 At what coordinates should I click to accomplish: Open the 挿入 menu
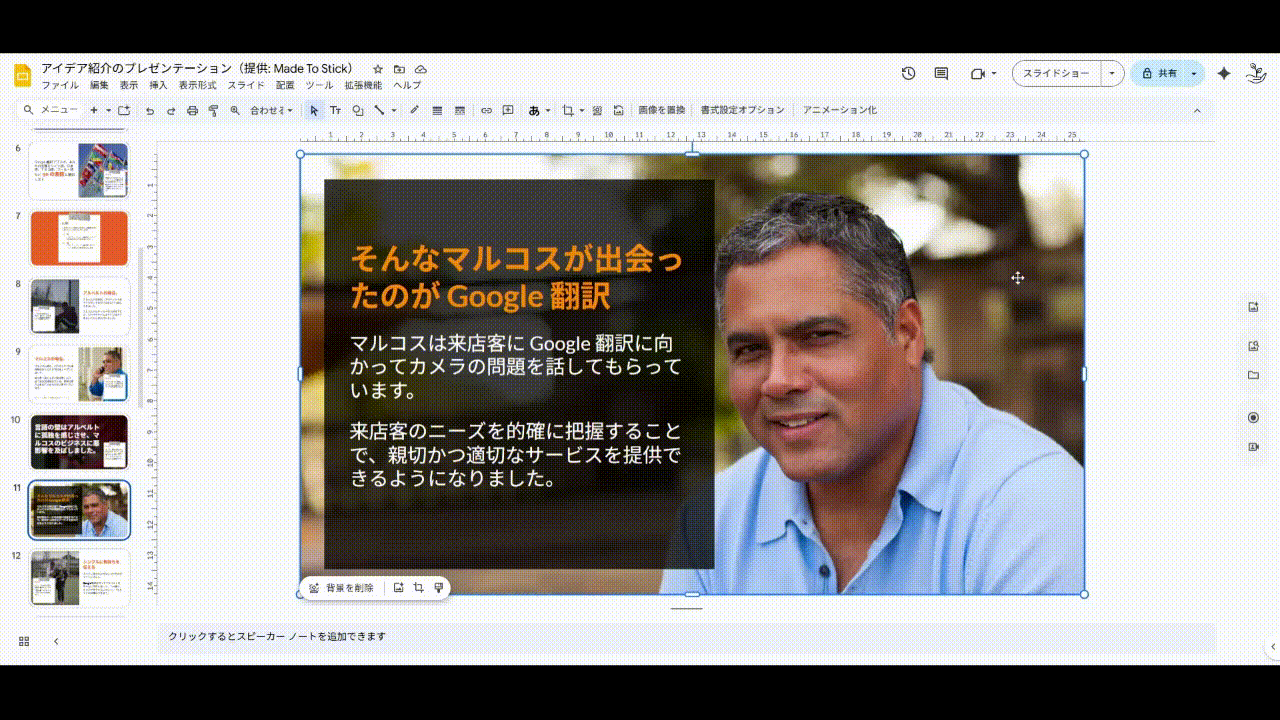coord(158,86)
